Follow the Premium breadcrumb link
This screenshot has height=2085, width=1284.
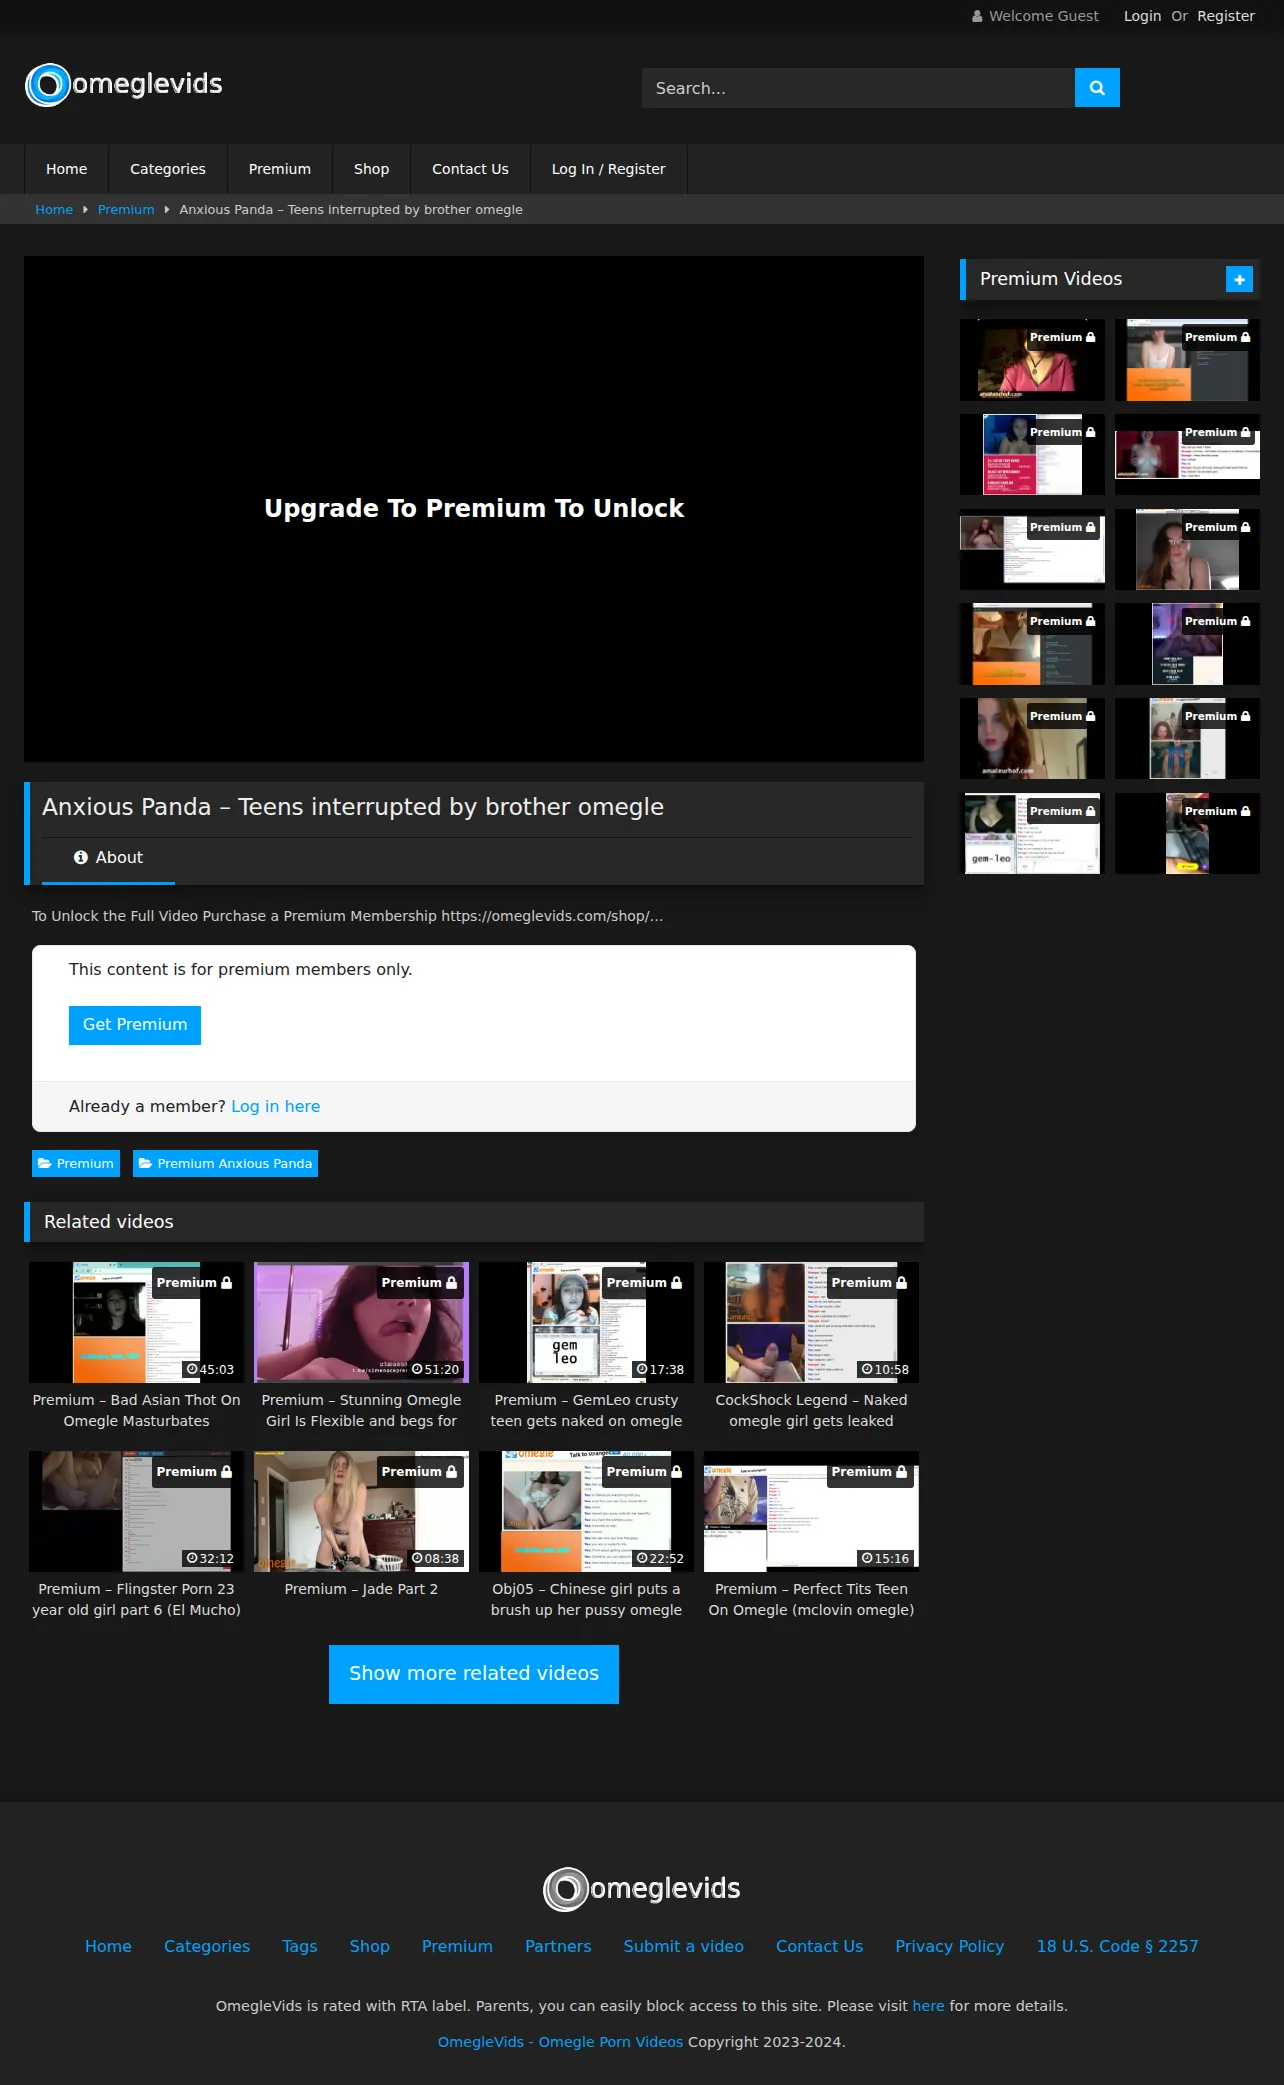(x=126, y=210)
